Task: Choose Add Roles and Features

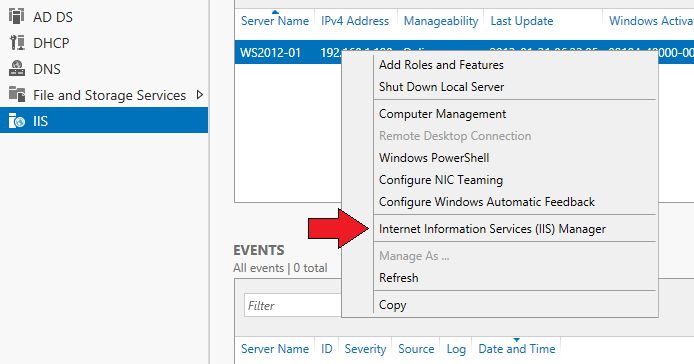Action: coord(441,65)
